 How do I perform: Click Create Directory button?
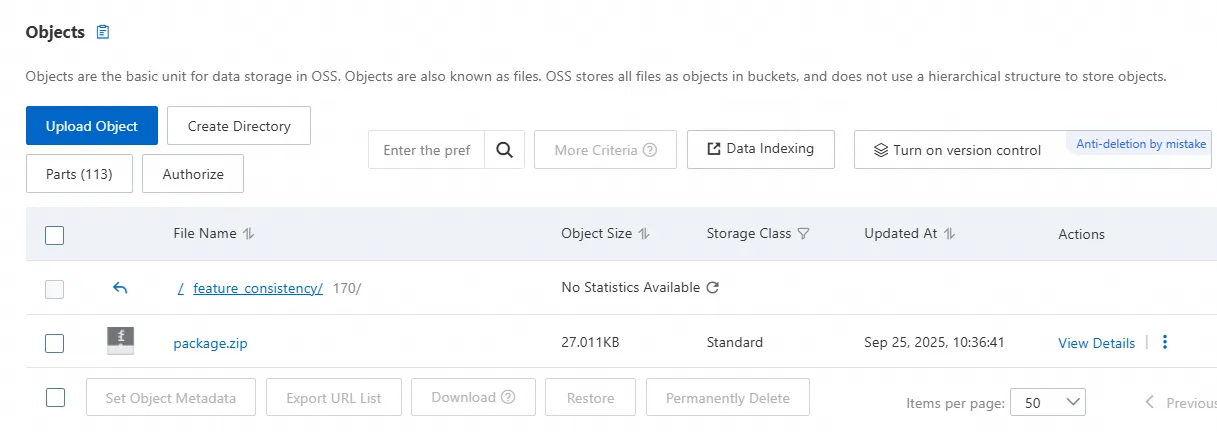(x=239, y=126)
